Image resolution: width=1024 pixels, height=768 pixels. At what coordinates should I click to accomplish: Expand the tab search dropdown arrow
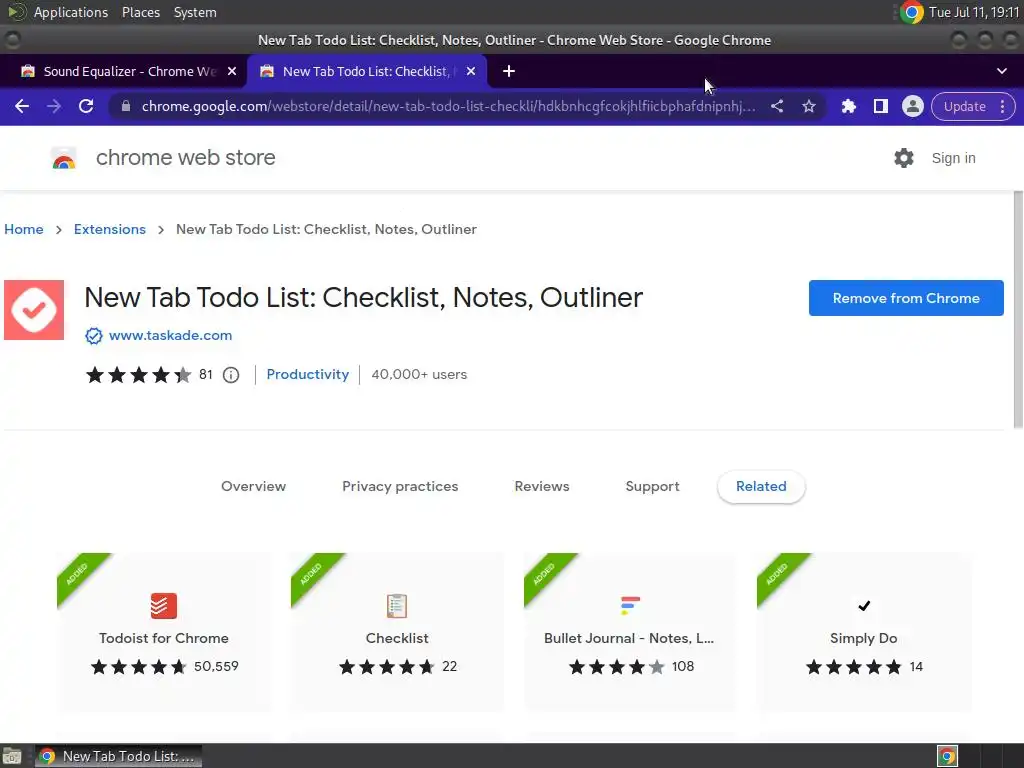[x=1002, y=71]
